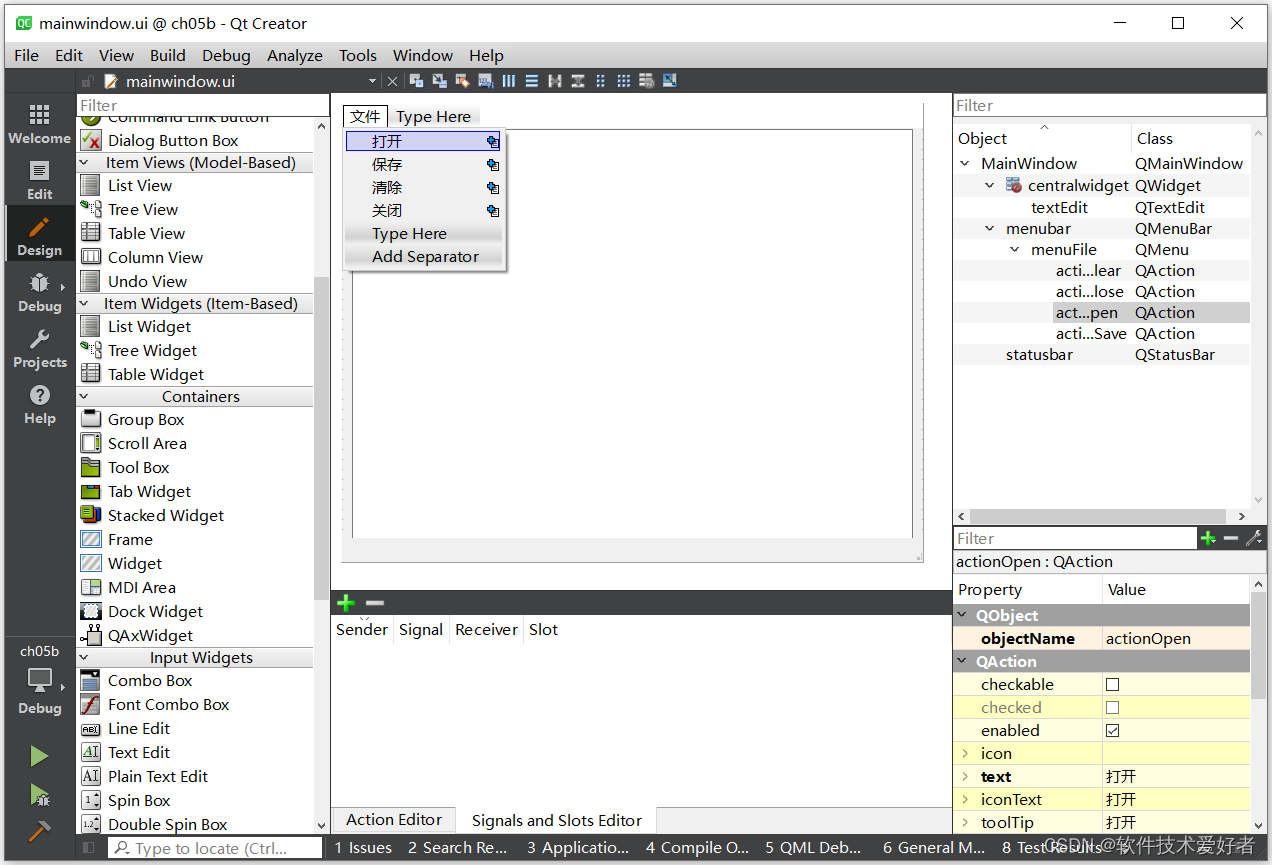The width and height of the screenshot is (1272, 865).
Task: Select the Design mode icon
Action: [x=39, y=236]
